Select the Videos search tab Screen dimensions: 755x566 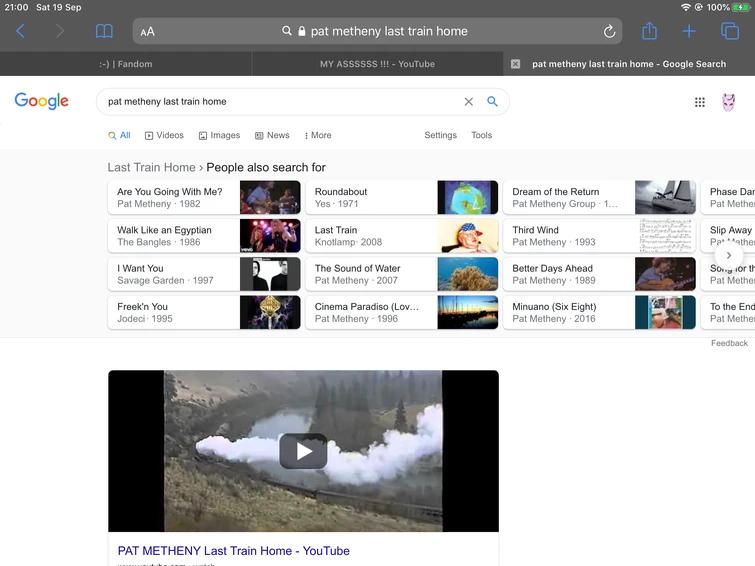point(164,135)
